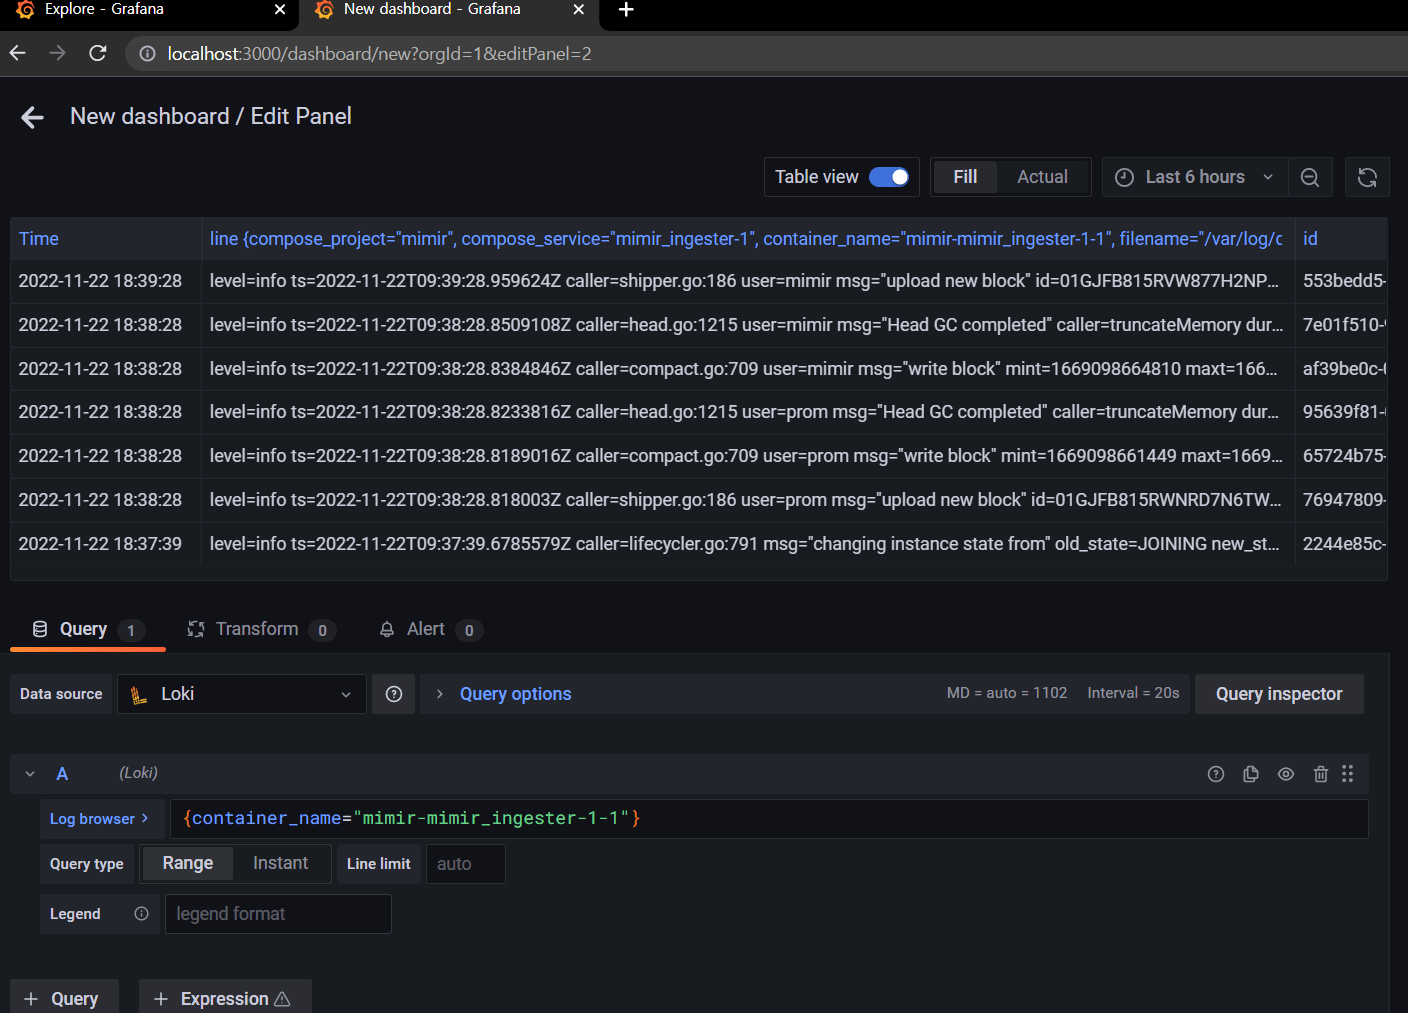Open the Last 6 hours time range picker
1408x1013 pixels.
pos(1193,176)
